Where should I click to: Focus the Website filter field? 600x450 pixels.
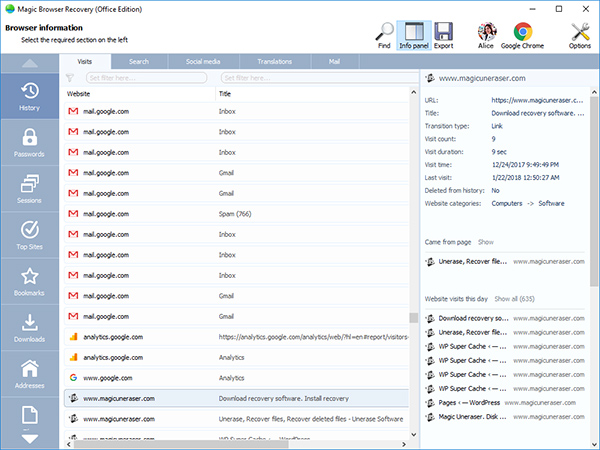147,78
